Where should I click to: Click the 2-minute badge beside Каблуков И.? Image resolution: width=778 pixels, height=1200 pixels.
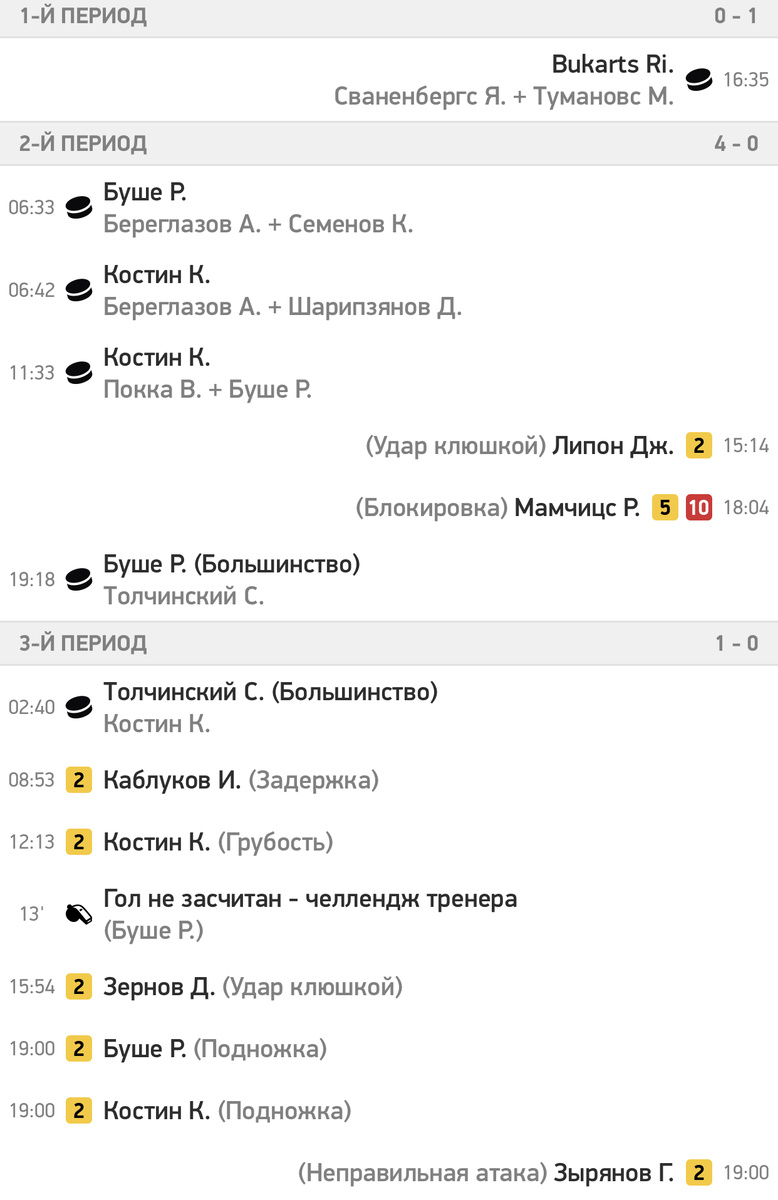[79, 780]
